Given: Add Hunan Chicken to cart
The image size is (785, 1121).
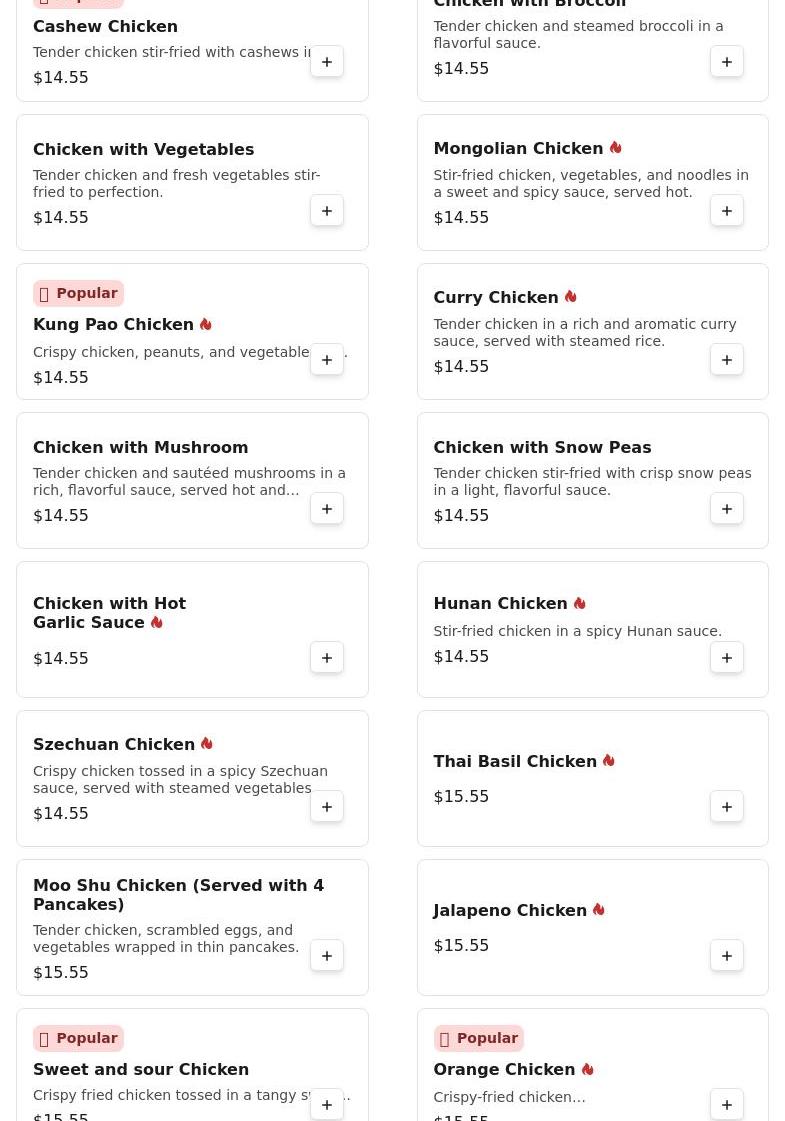Looking at the screenshot, I should (727, 658).
